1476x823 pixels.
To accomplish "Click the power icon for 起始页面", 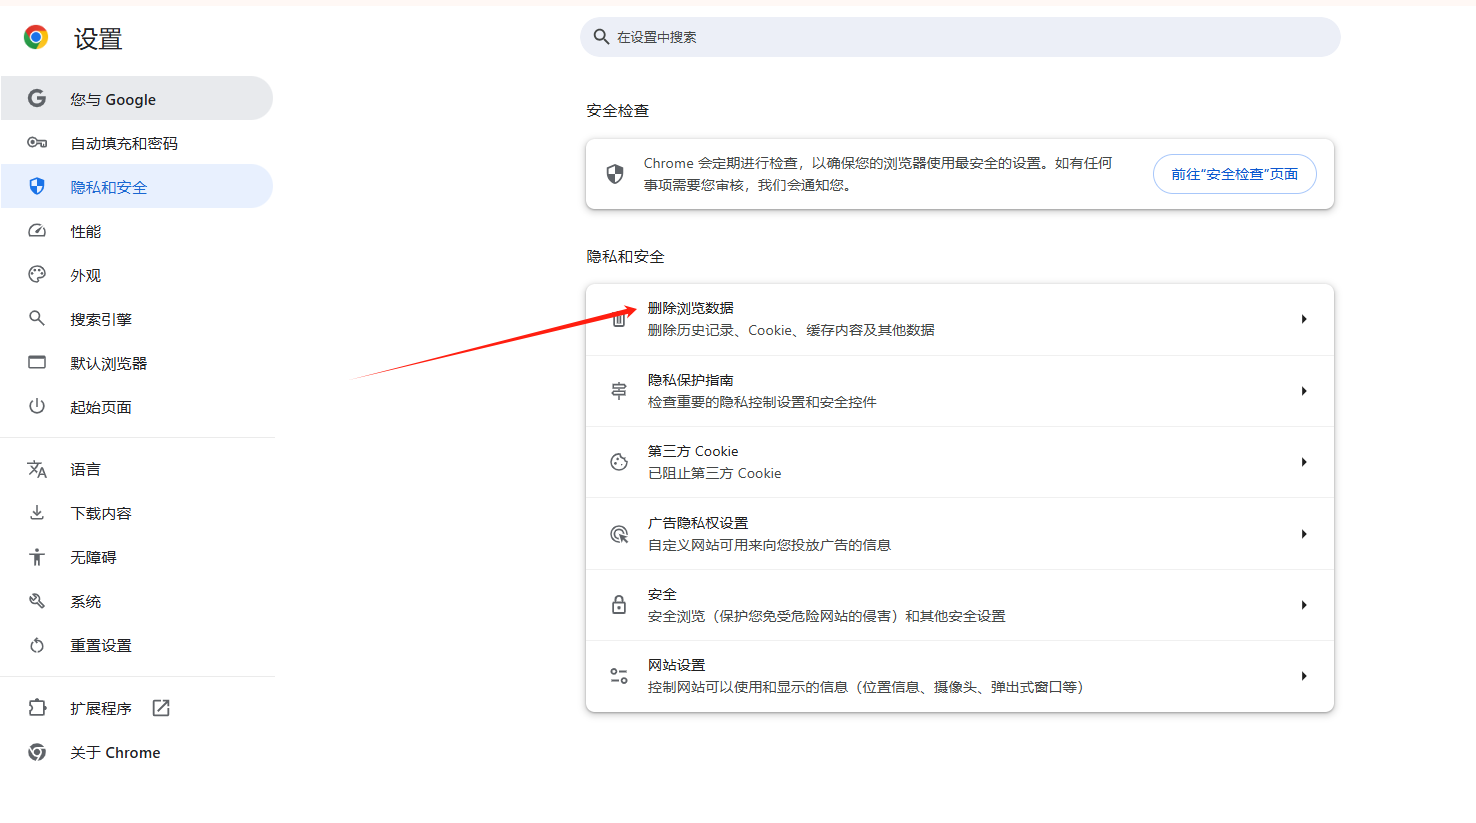I will click(x=37, y=406).
